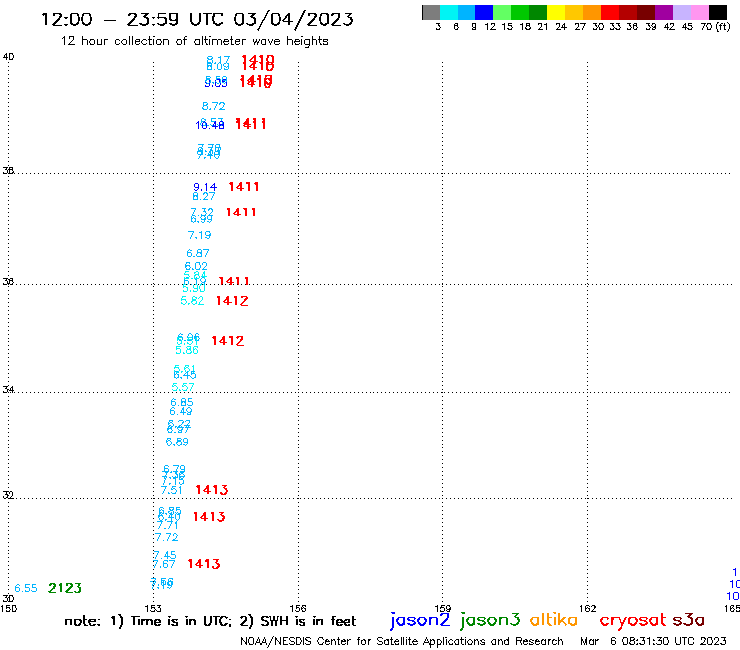Click the wave height value 8.72

pyautogui.click(x=213, y=106)
